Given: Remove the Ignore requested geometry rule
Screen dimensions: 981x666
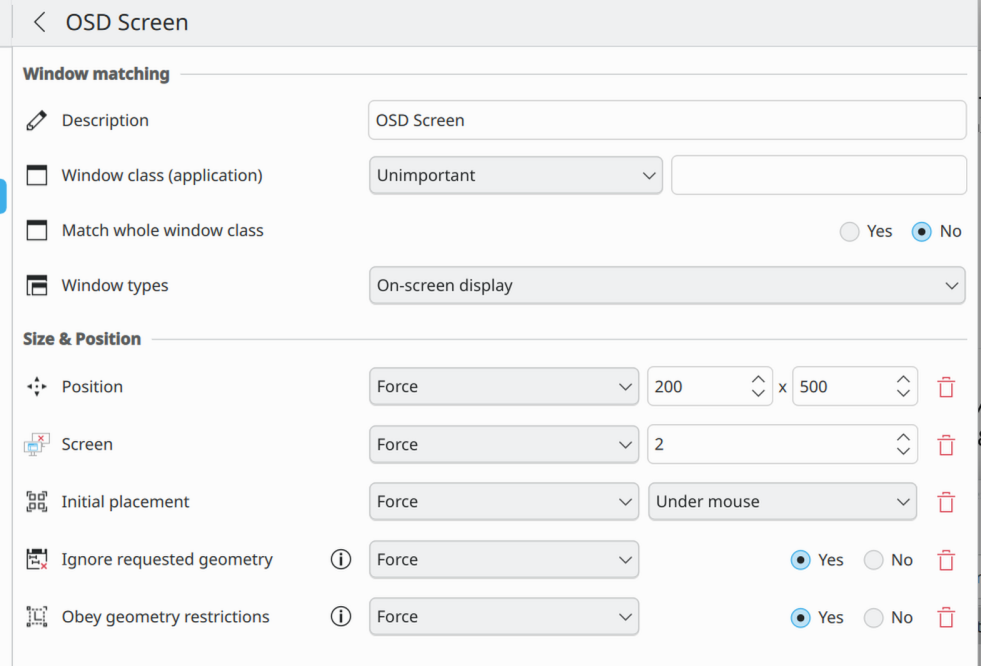Looking at the screenshot, I should tap(945, 560).
